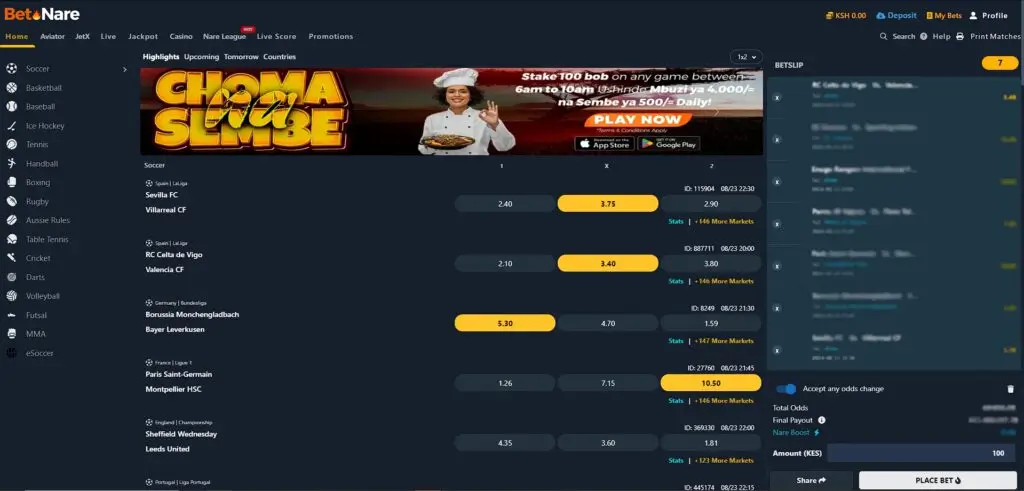Viewport: 1024px width, 491px height.
Task: Click the Print Matches printer icon
Action: click(x=959, y=37)
